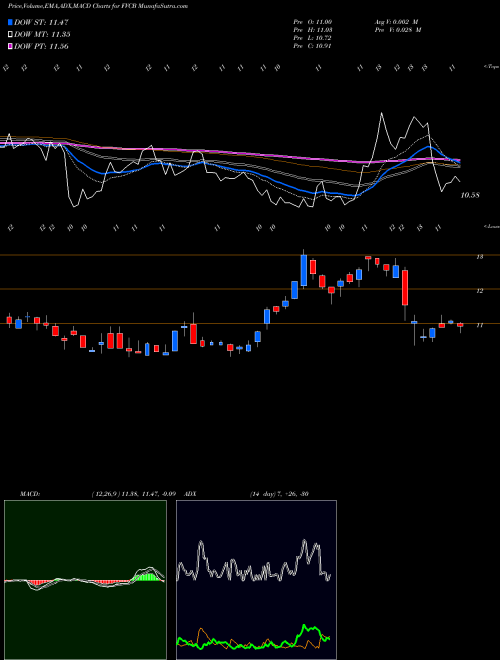
Task: Click the 'Pre L: 10.72' low value
Action: click(313, 38)
